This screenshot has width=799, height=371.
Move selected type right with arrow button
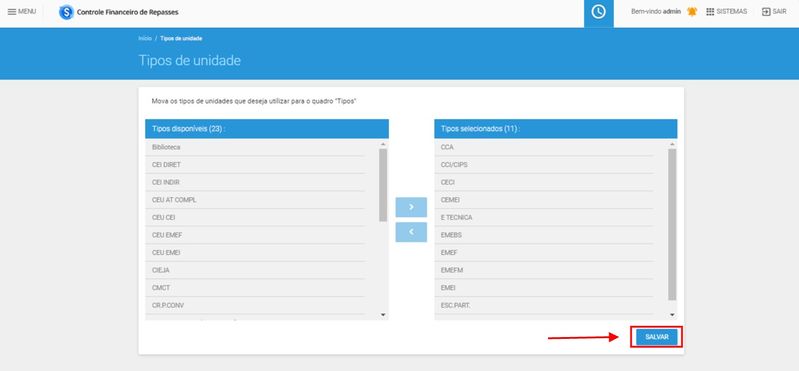[x=411, y=207]
